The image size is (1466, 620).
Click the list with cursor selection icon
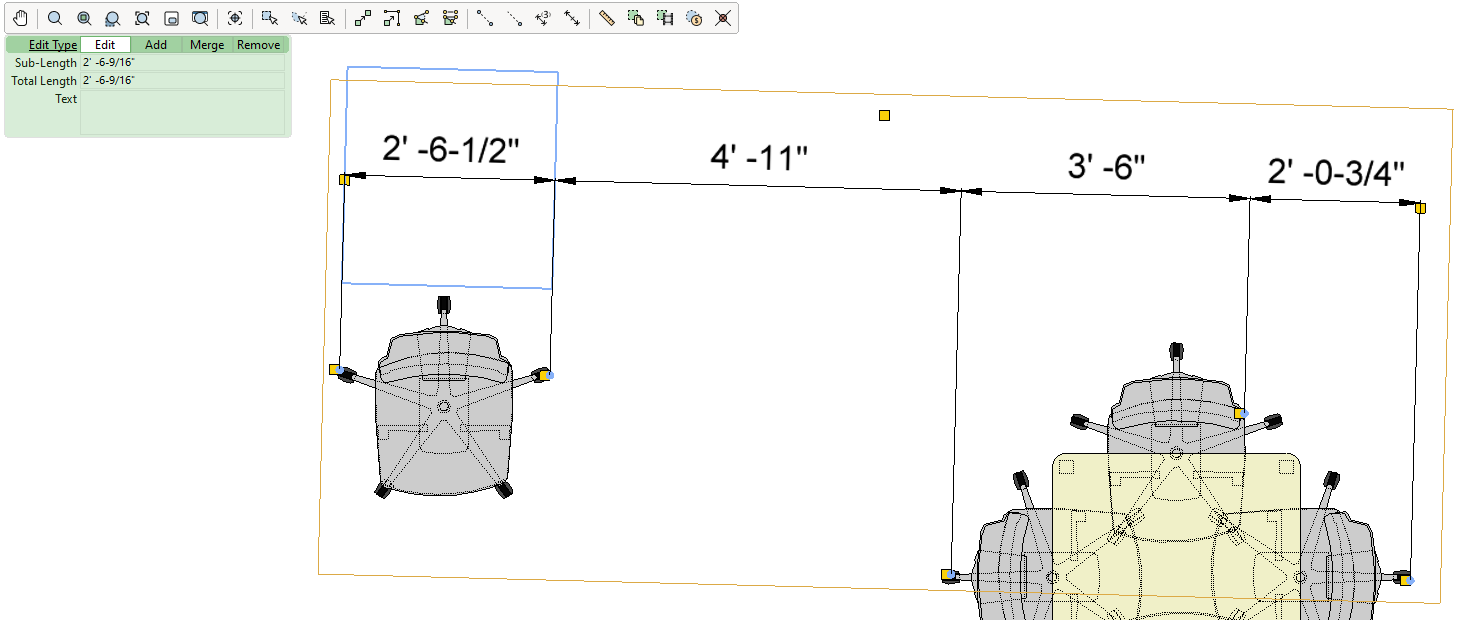pos(327,18)
